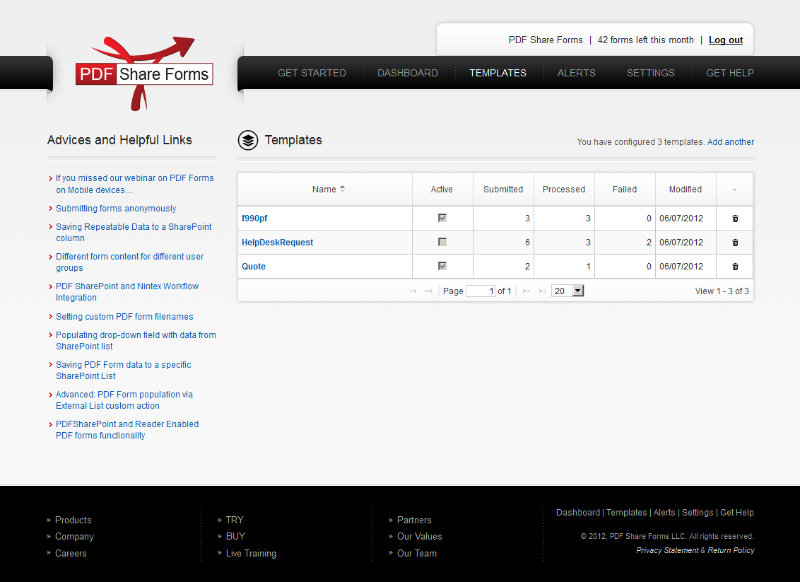
Task: Open the HelpDeskRequest template
Action: pos(277,242)
